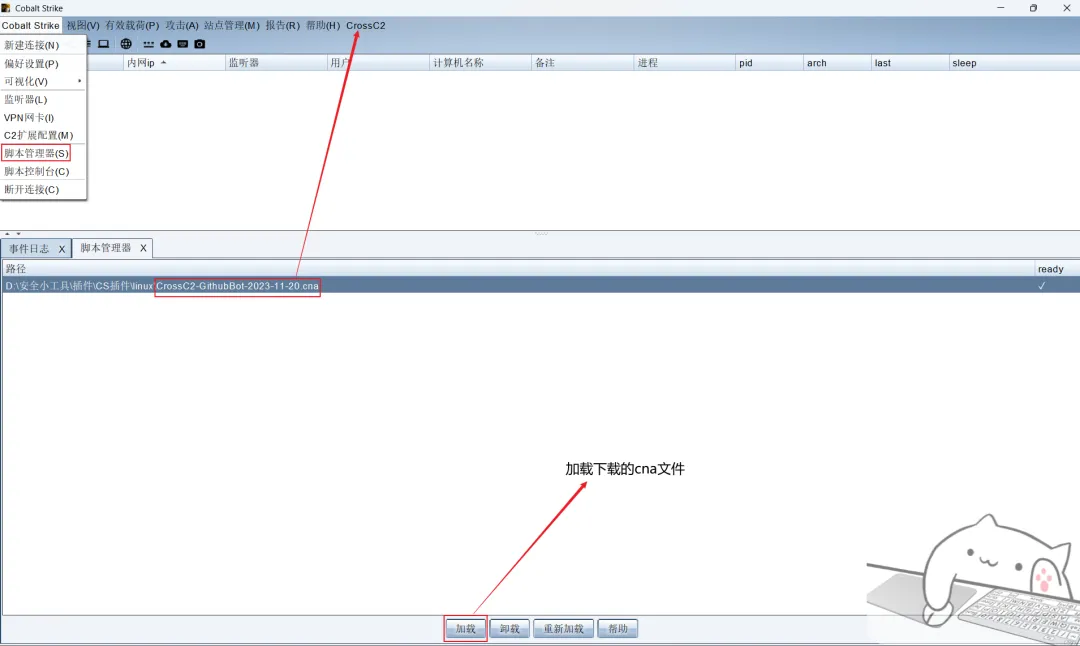Sort by 内网ip column header
Image resolution: width=1080 pixels, height=646 pixels.
point(174,63)
